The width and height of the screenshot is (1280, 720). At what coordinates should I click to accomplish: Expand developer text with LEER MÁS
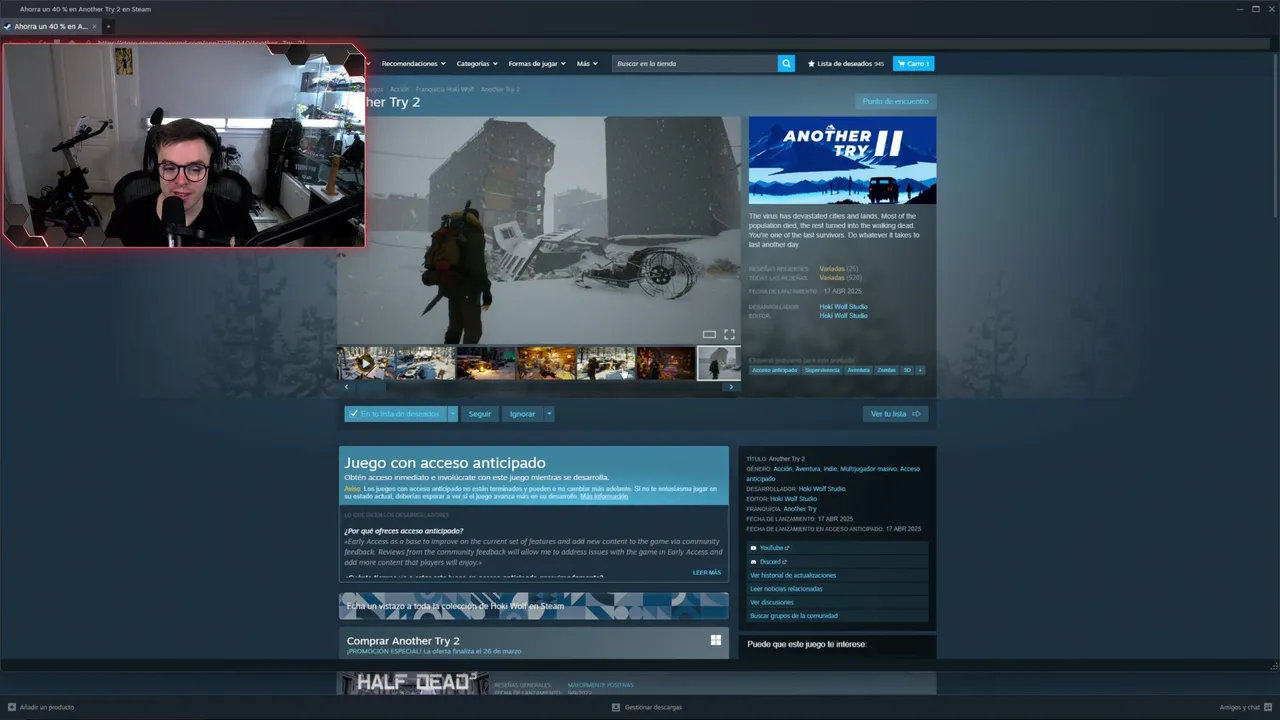pyautogui.click(x=707, y=573)
